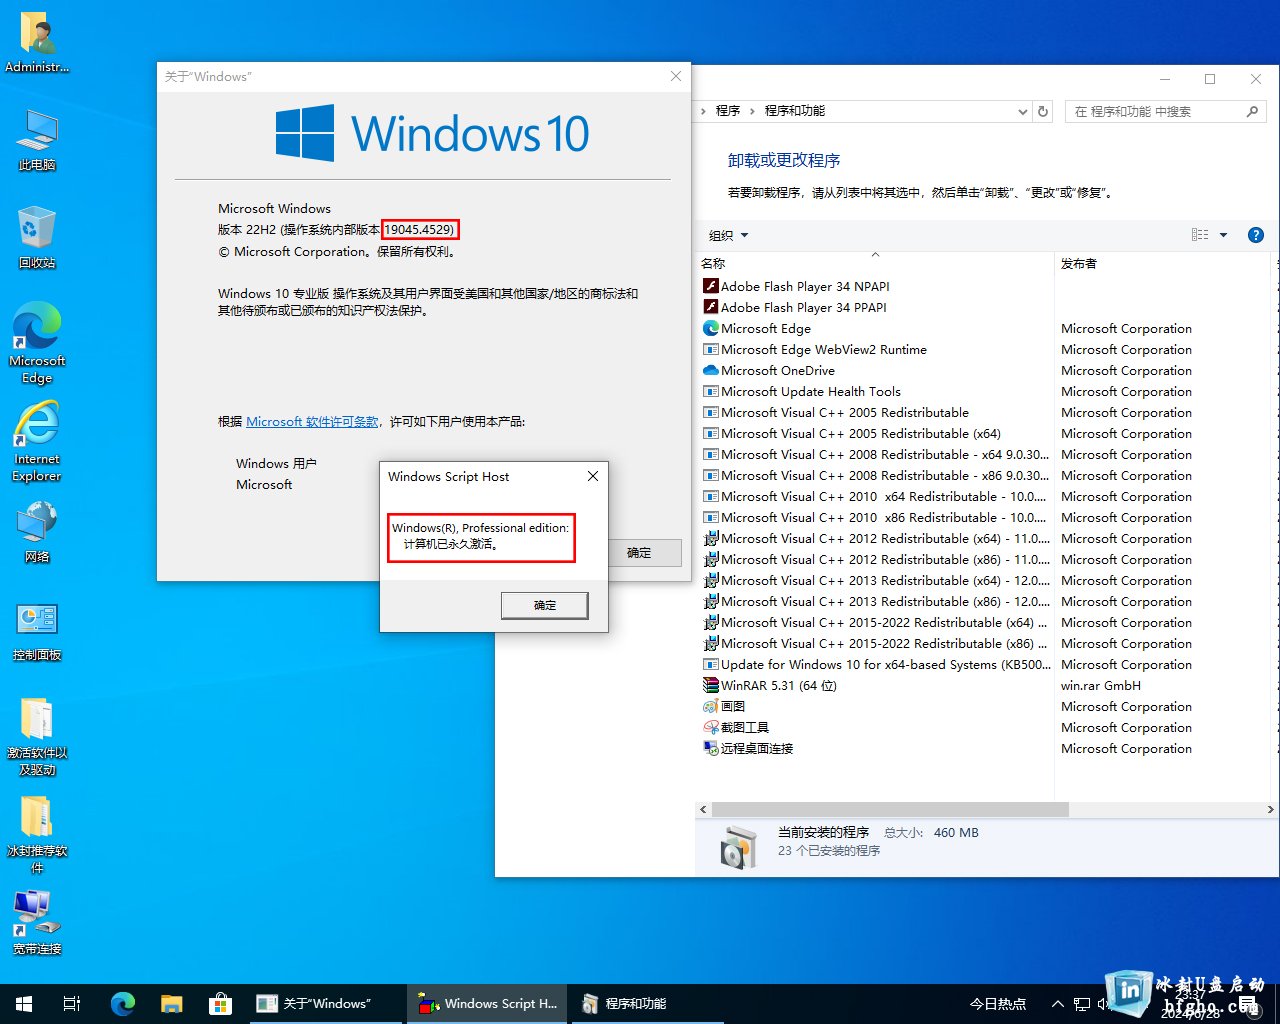This screenshot has height=1024, width=1280.
Task: Click 确定 in the Windows Script Host dialog
Action: [x=545, y=605]
